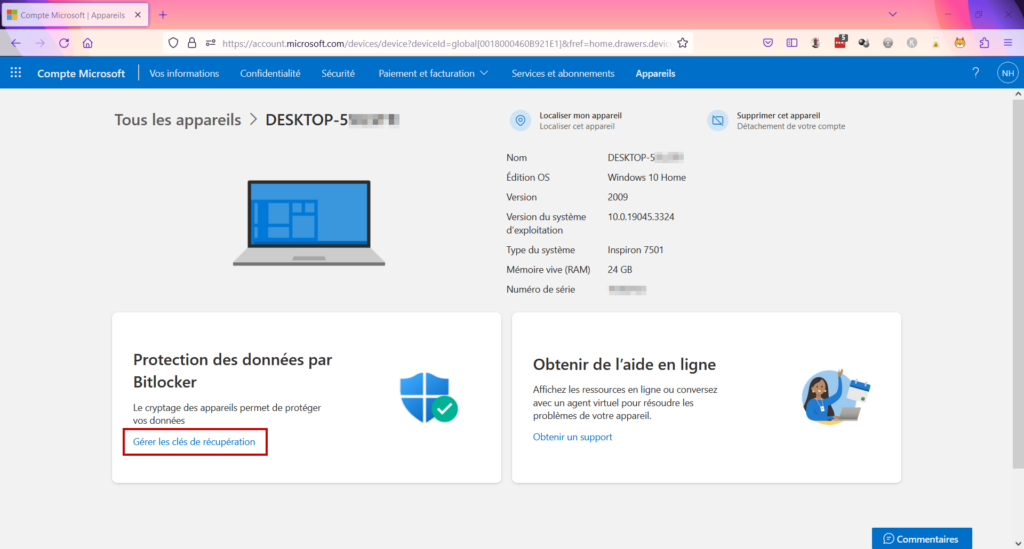1024x549 pixels.
Task: Open the Firefox hamburger menu
Action: pos(1008,43)
